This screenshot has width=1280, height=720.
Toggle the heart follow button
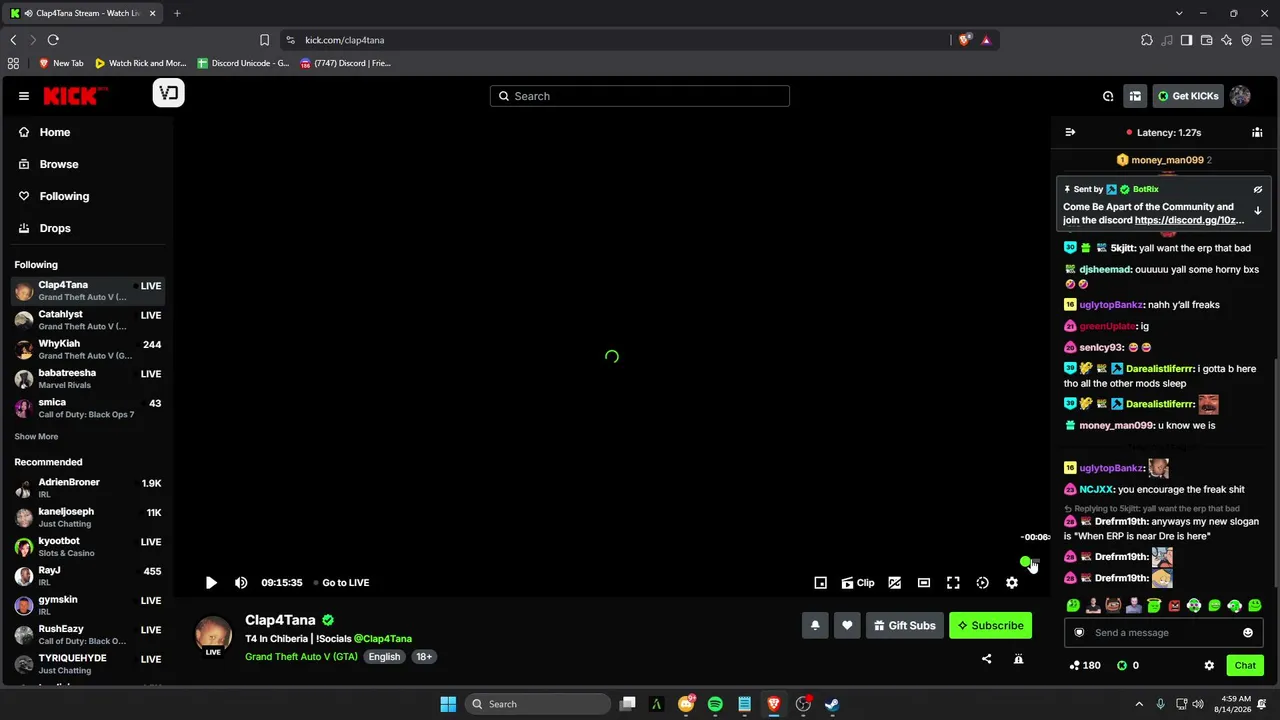(847, 625)
